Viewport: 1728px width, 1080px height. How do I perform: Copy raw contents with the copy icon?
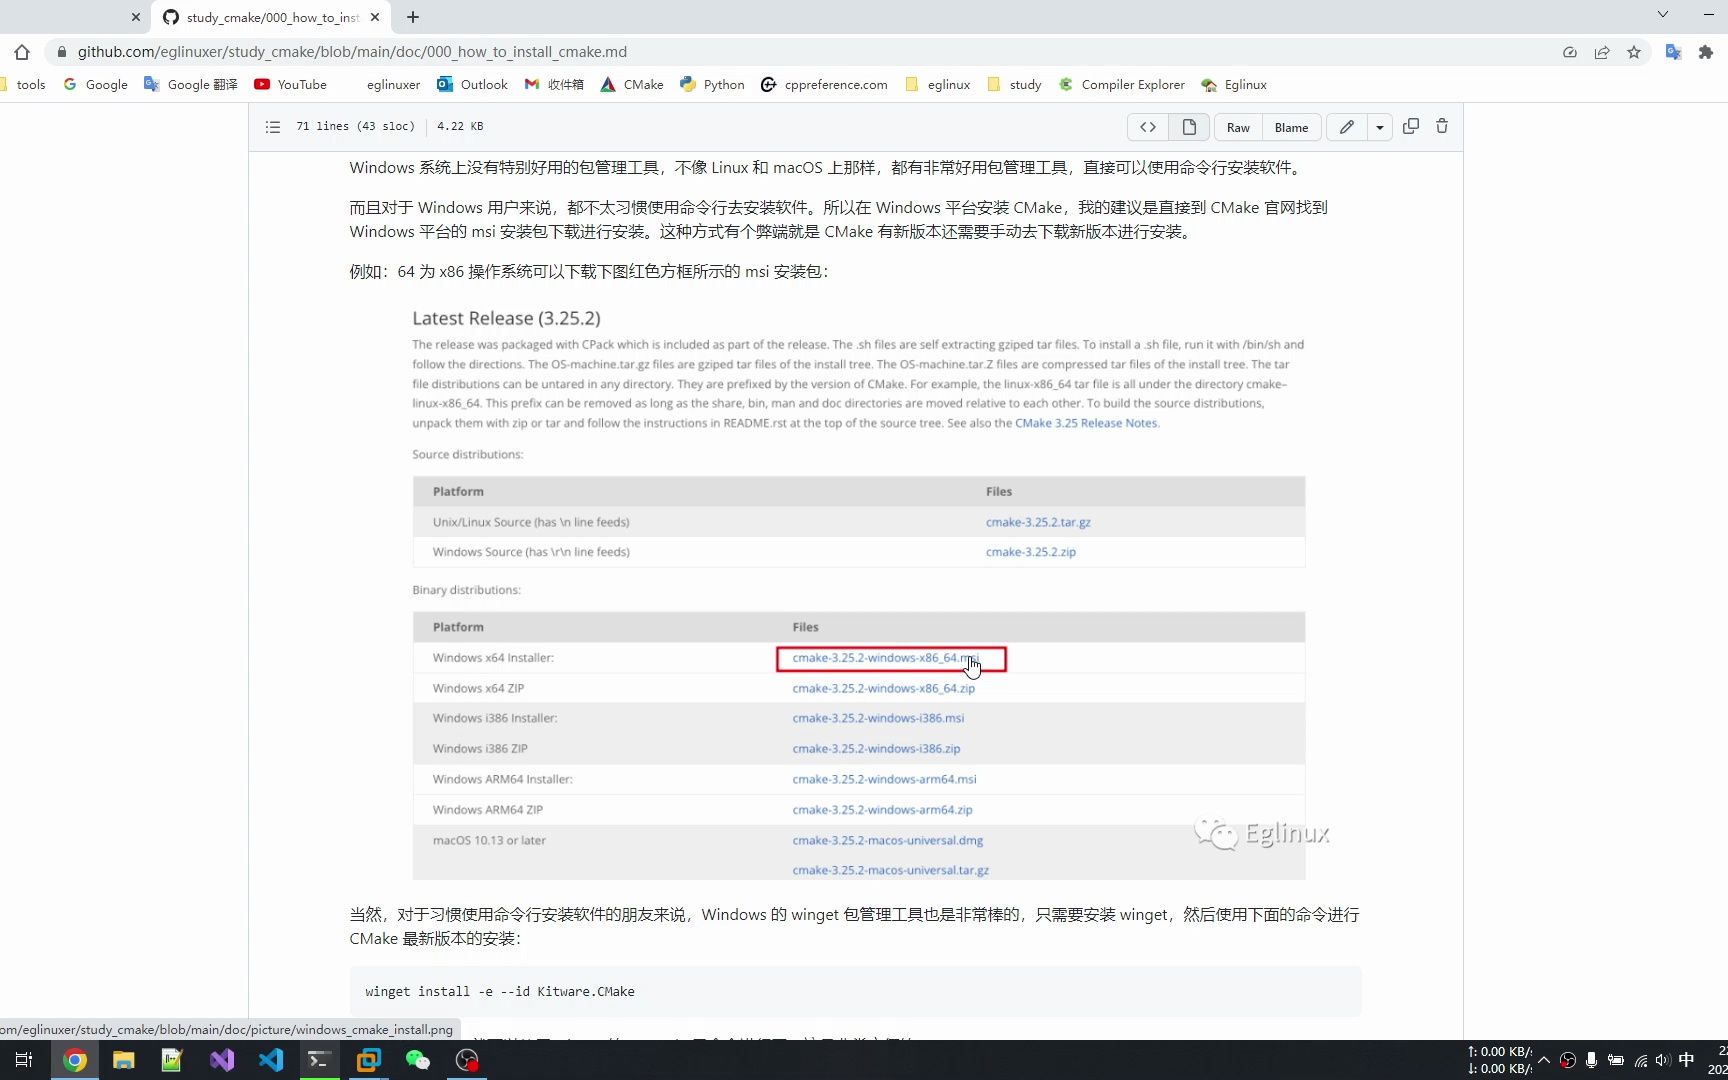click(x=1411, y=126)
